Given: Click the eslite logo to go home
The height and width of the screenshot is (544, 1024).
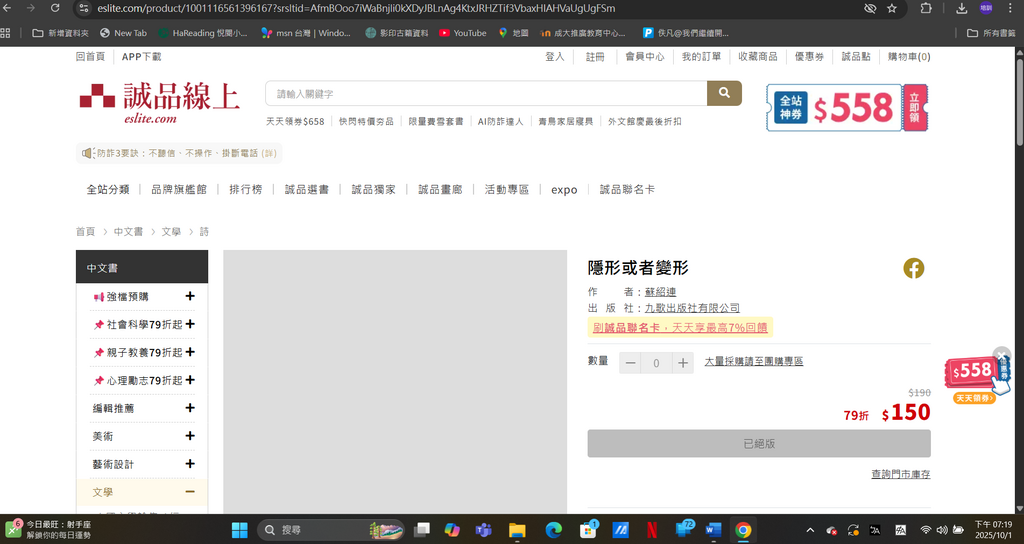Looking at the screenshot, I should pos(160,103).
